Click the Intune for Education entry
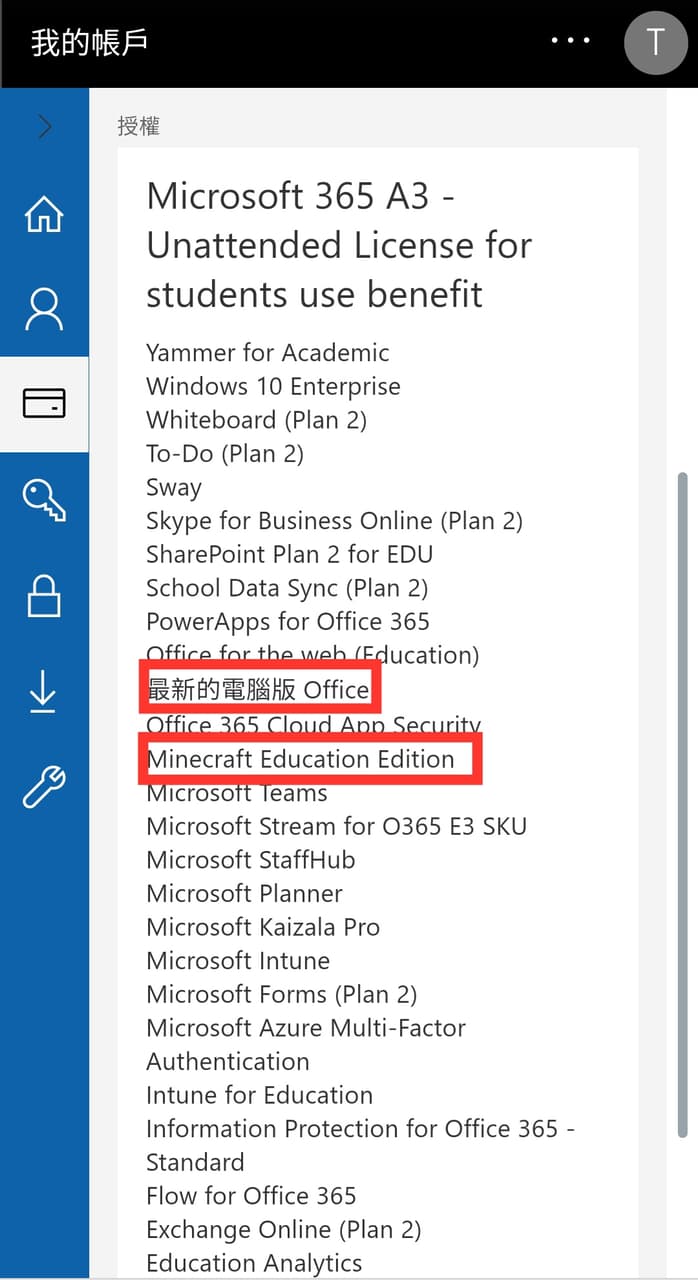The image size is (698, 1280). [260, 1096]
